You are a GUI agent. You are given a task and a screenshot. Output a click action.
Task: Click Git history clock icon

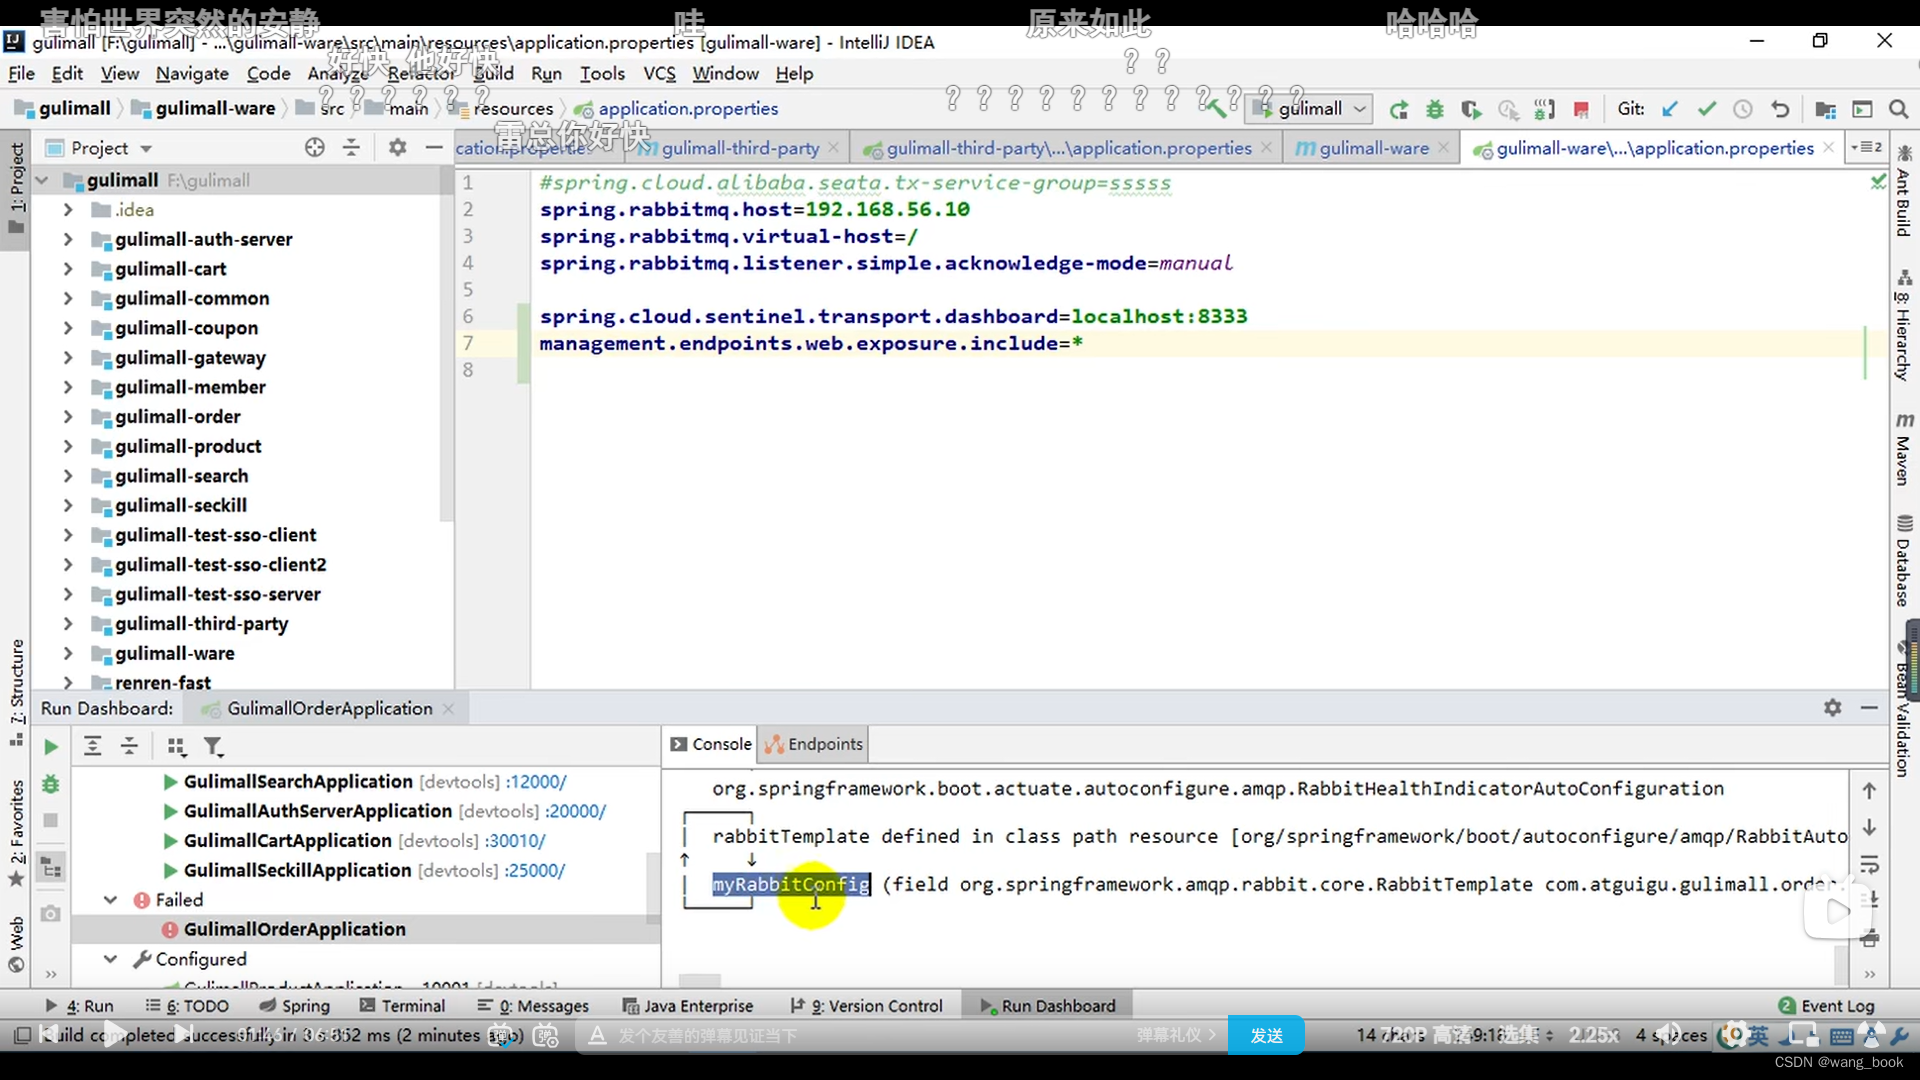pos(1743,109)
